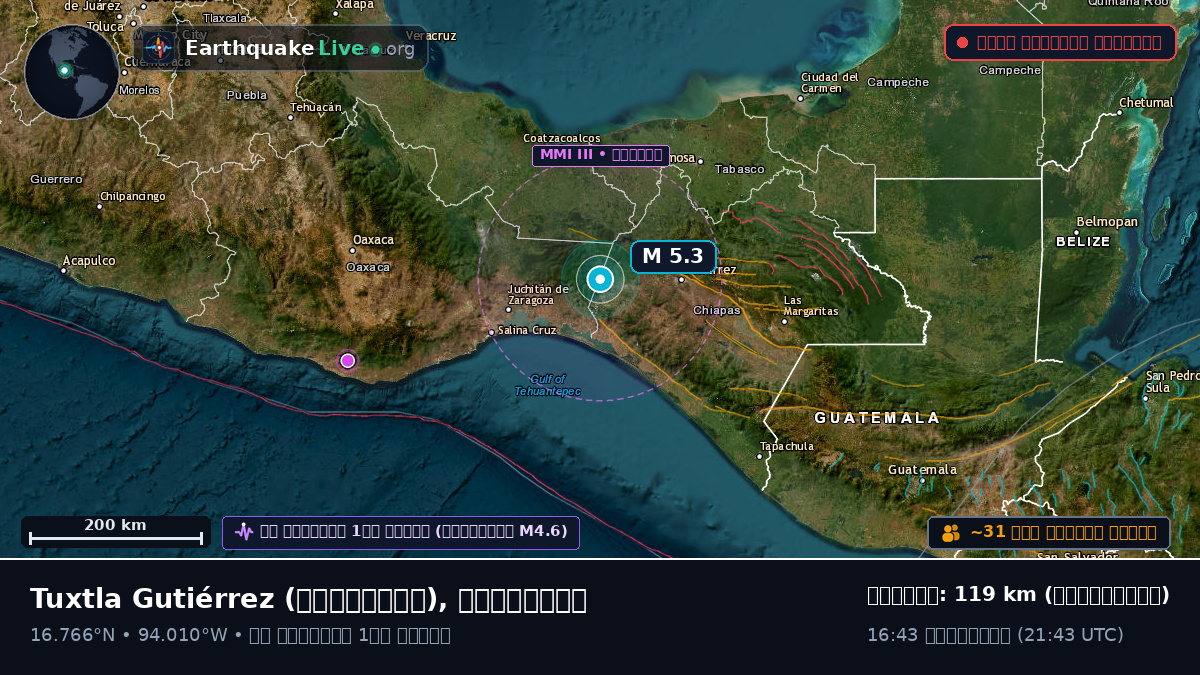Click the Chetumal city label

coord(1146,103)
